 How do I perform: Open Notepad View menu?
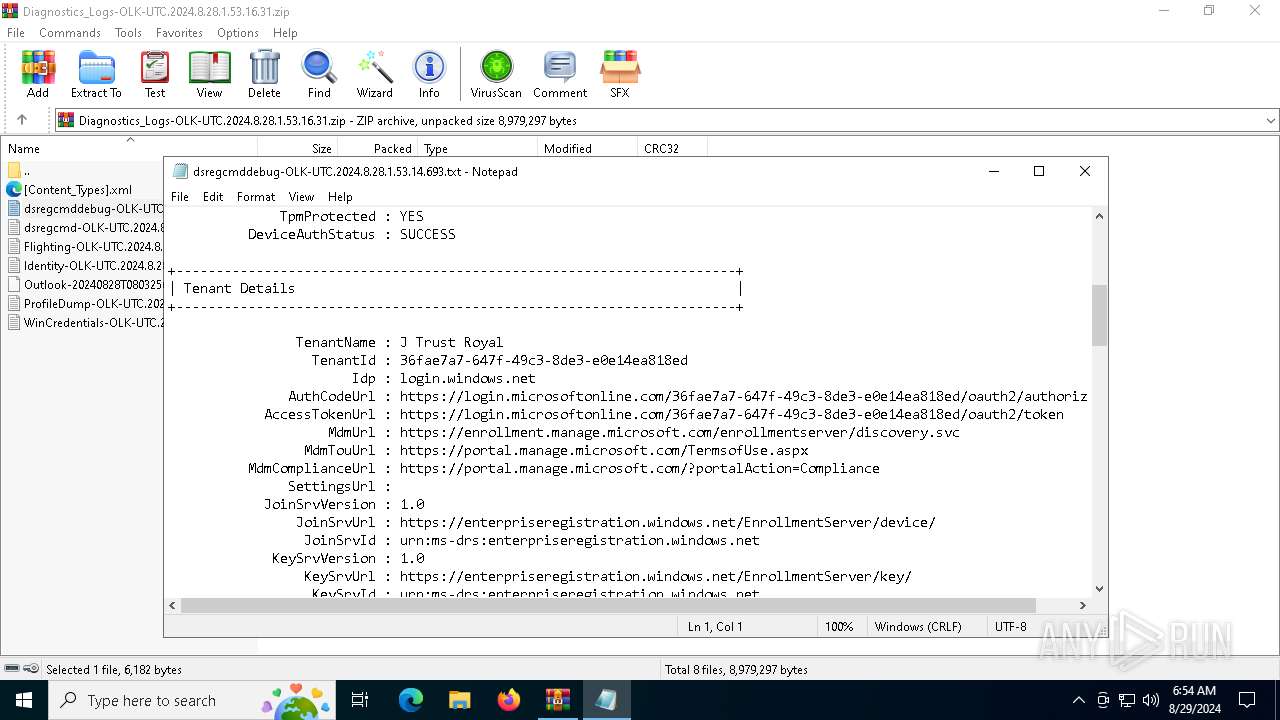click(301, 197)
